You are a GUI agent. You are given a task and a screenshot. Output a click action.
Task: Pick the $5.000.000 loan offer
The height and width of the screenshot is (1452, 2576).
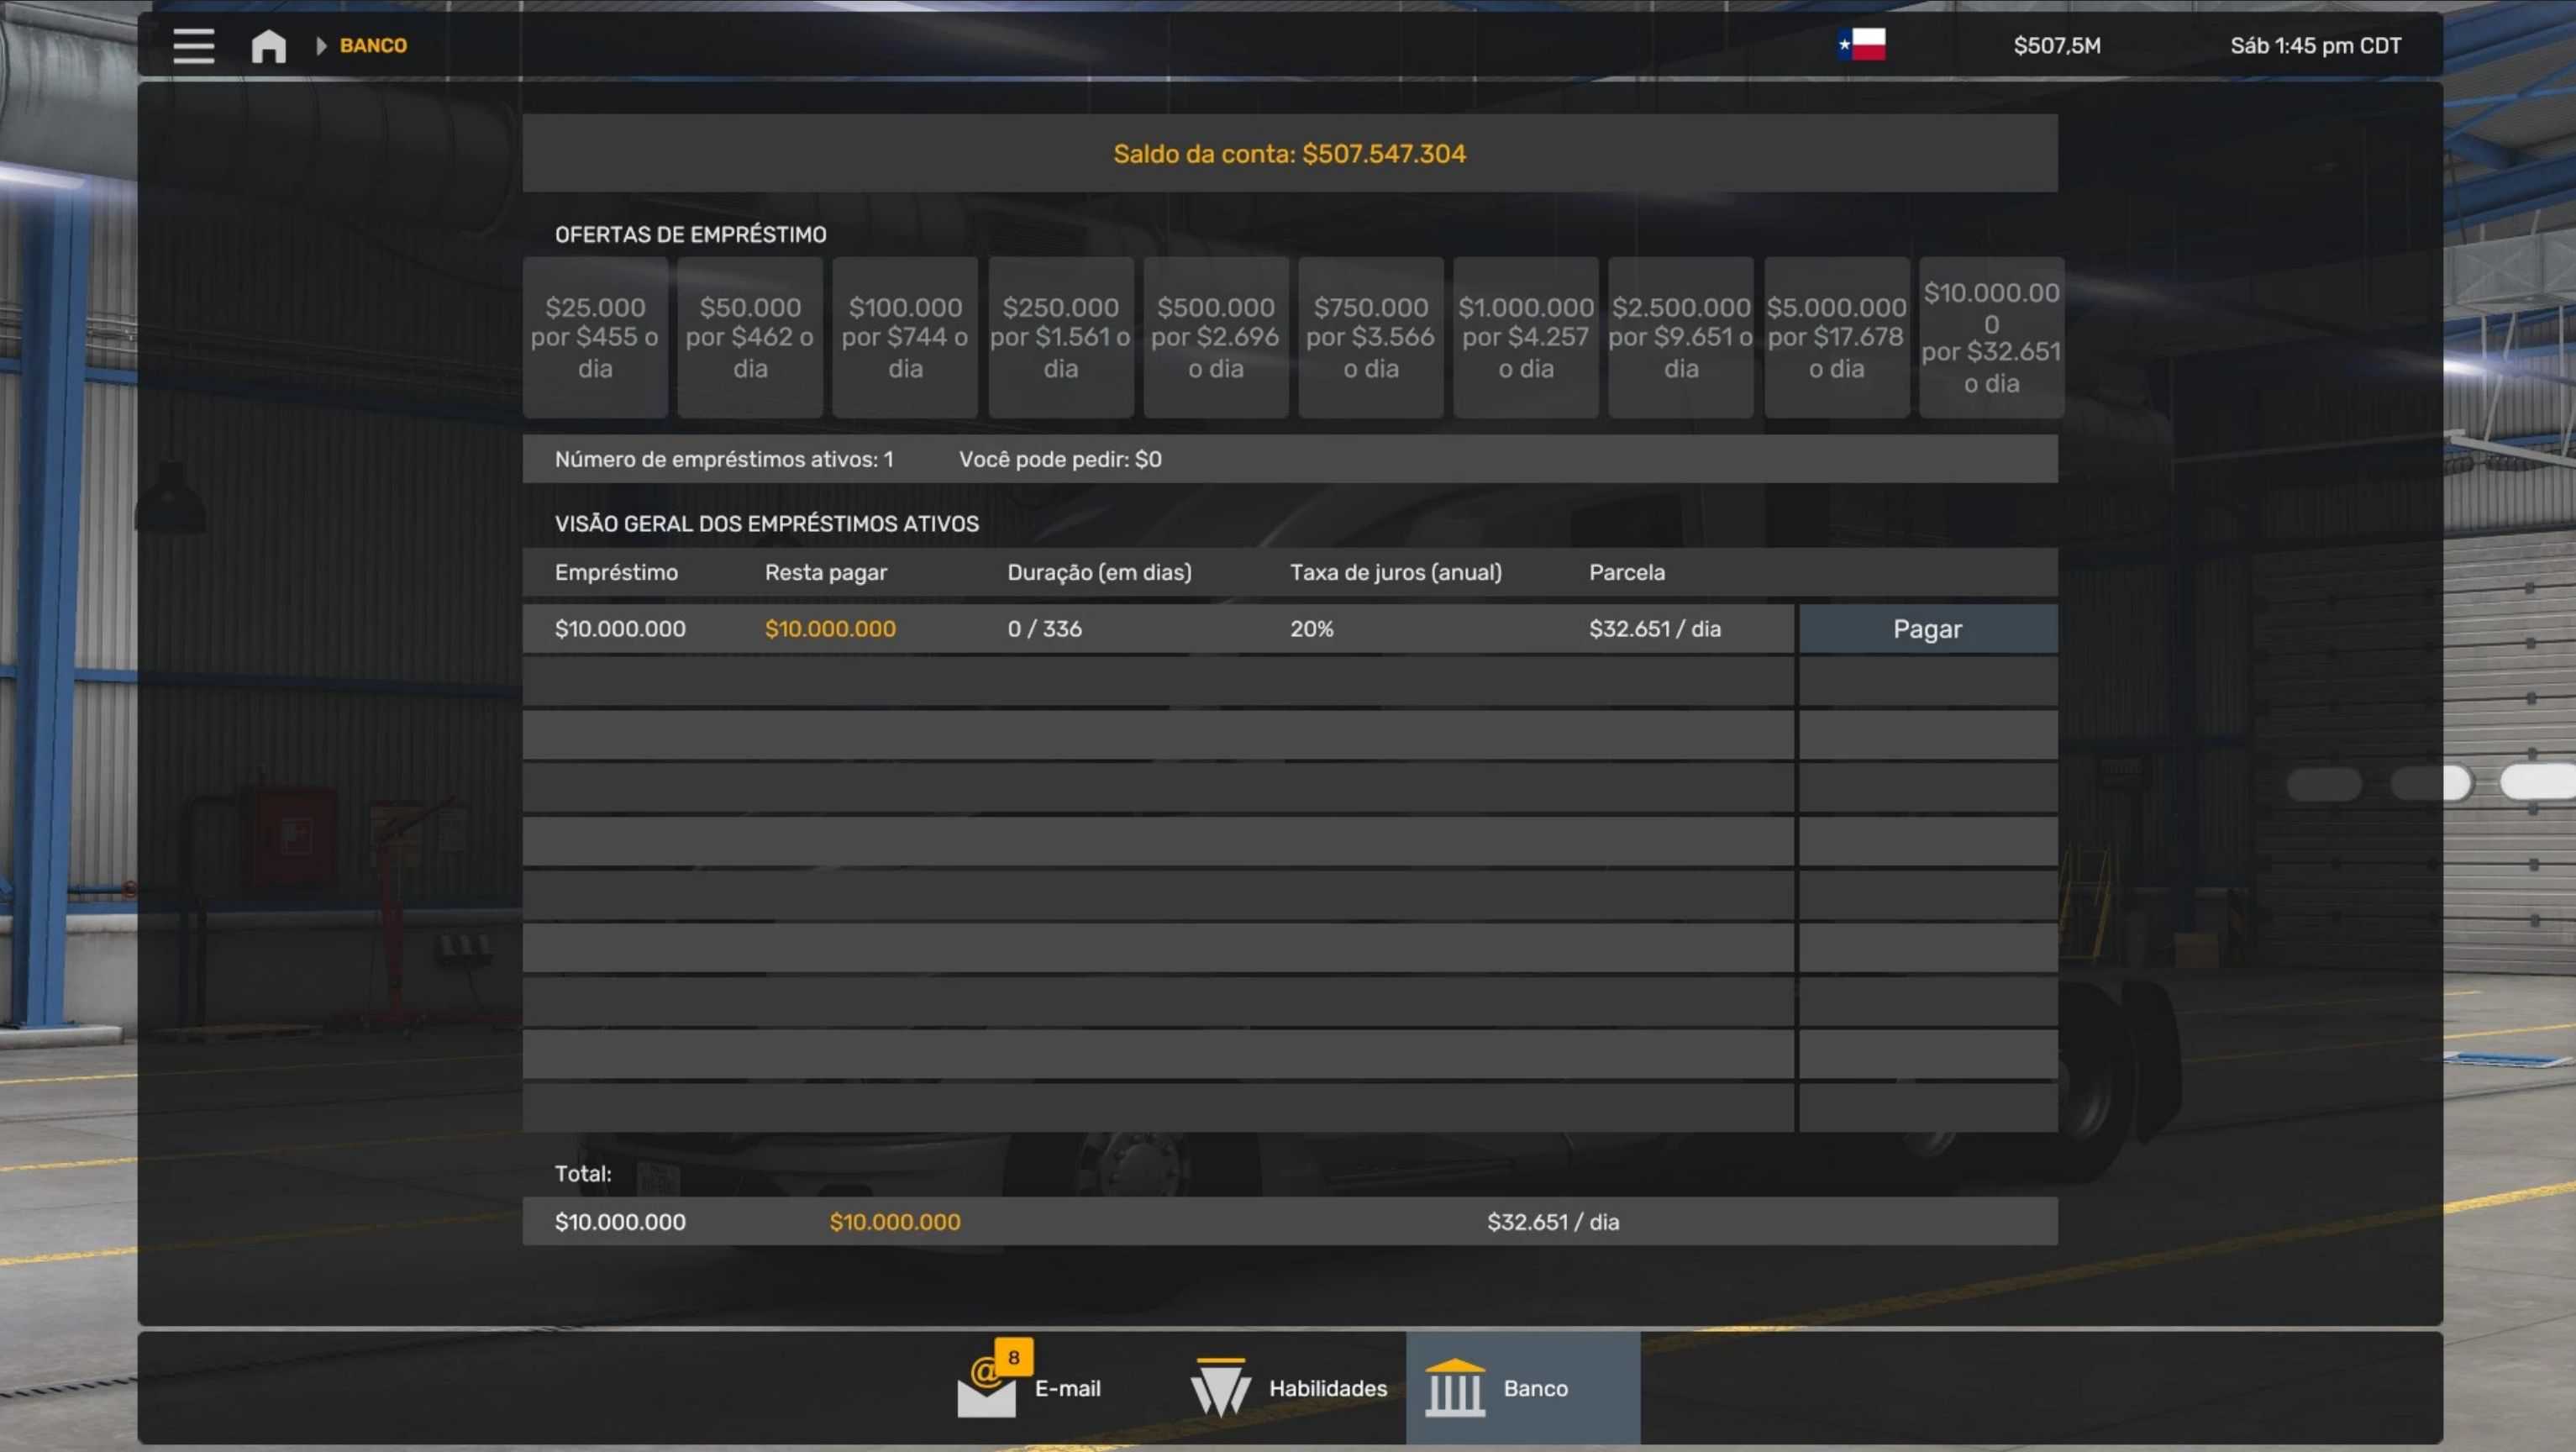pos(1836,337)
